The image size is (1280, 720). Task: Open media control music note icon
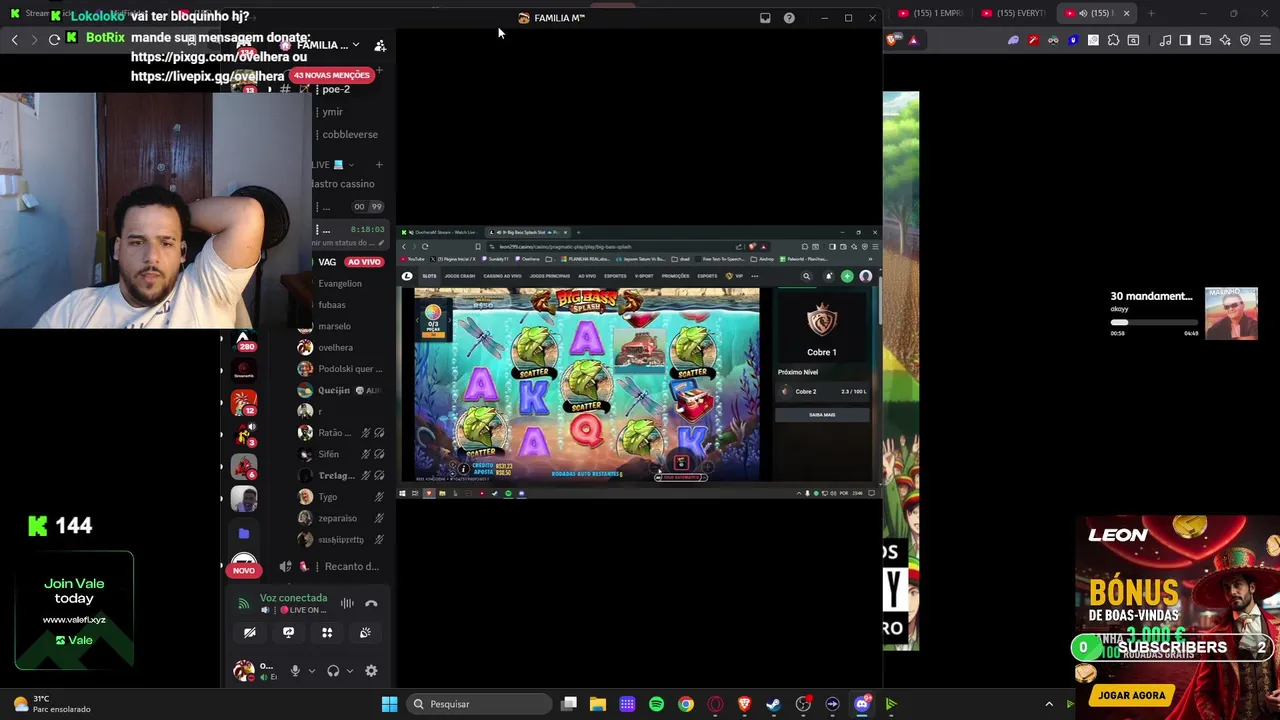(x=1165, y=40)
